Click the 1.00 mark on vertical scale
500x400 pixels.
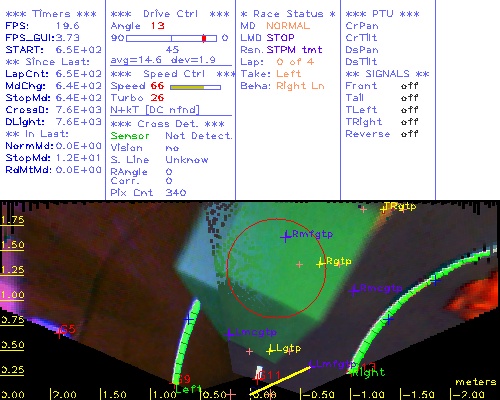click(12, 295)
